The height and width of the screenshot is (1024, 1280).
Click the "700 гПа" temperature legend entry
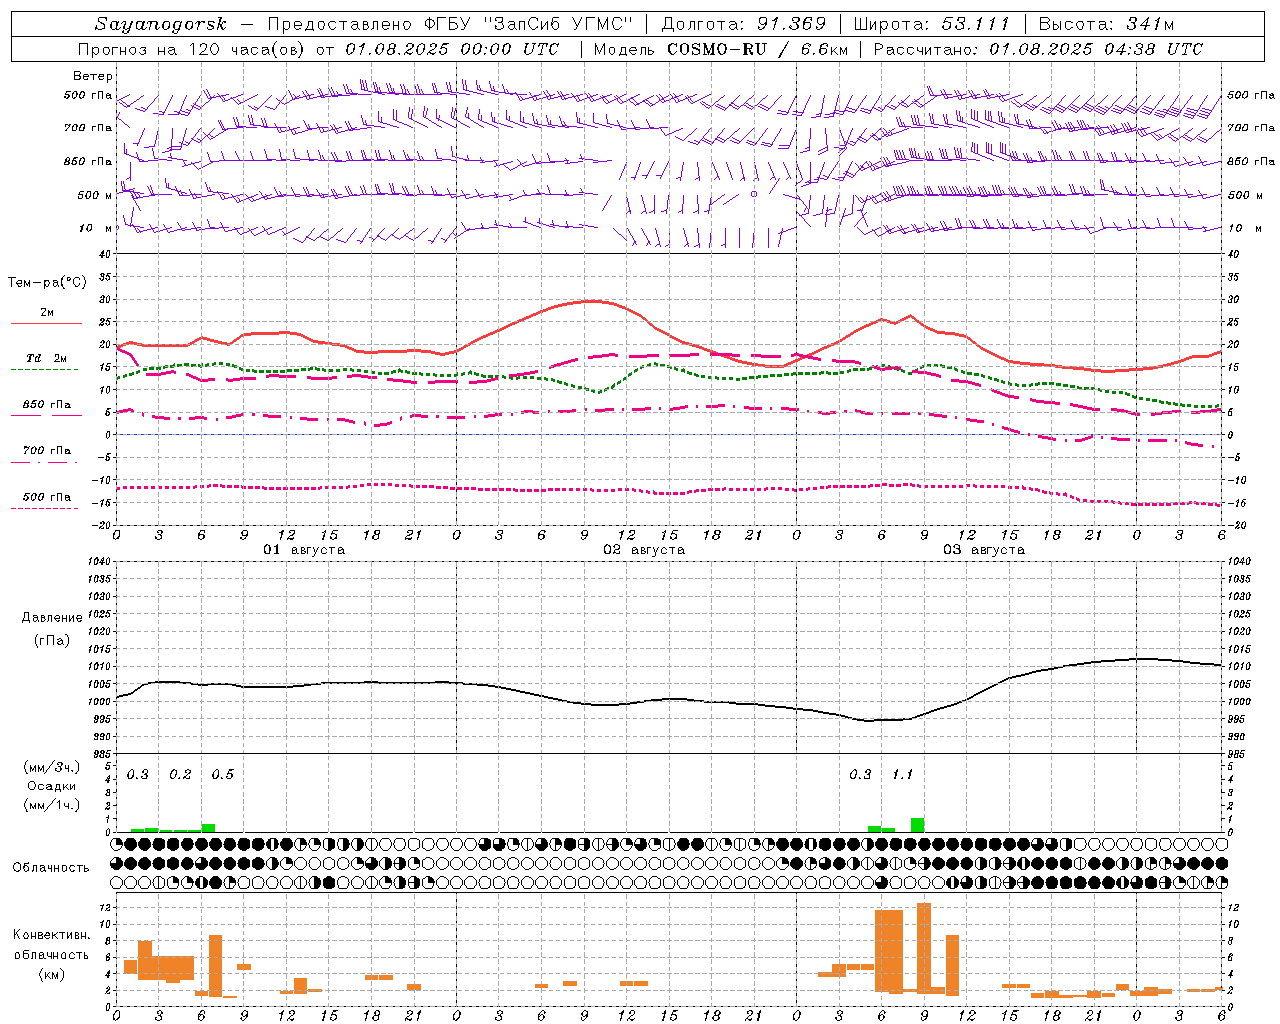(47, 450)
